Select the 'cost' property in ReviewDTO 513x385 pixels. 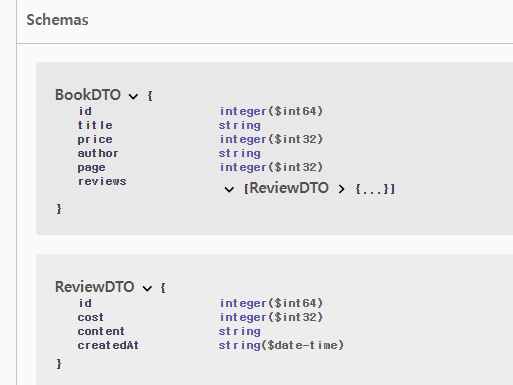pos(91,317)
